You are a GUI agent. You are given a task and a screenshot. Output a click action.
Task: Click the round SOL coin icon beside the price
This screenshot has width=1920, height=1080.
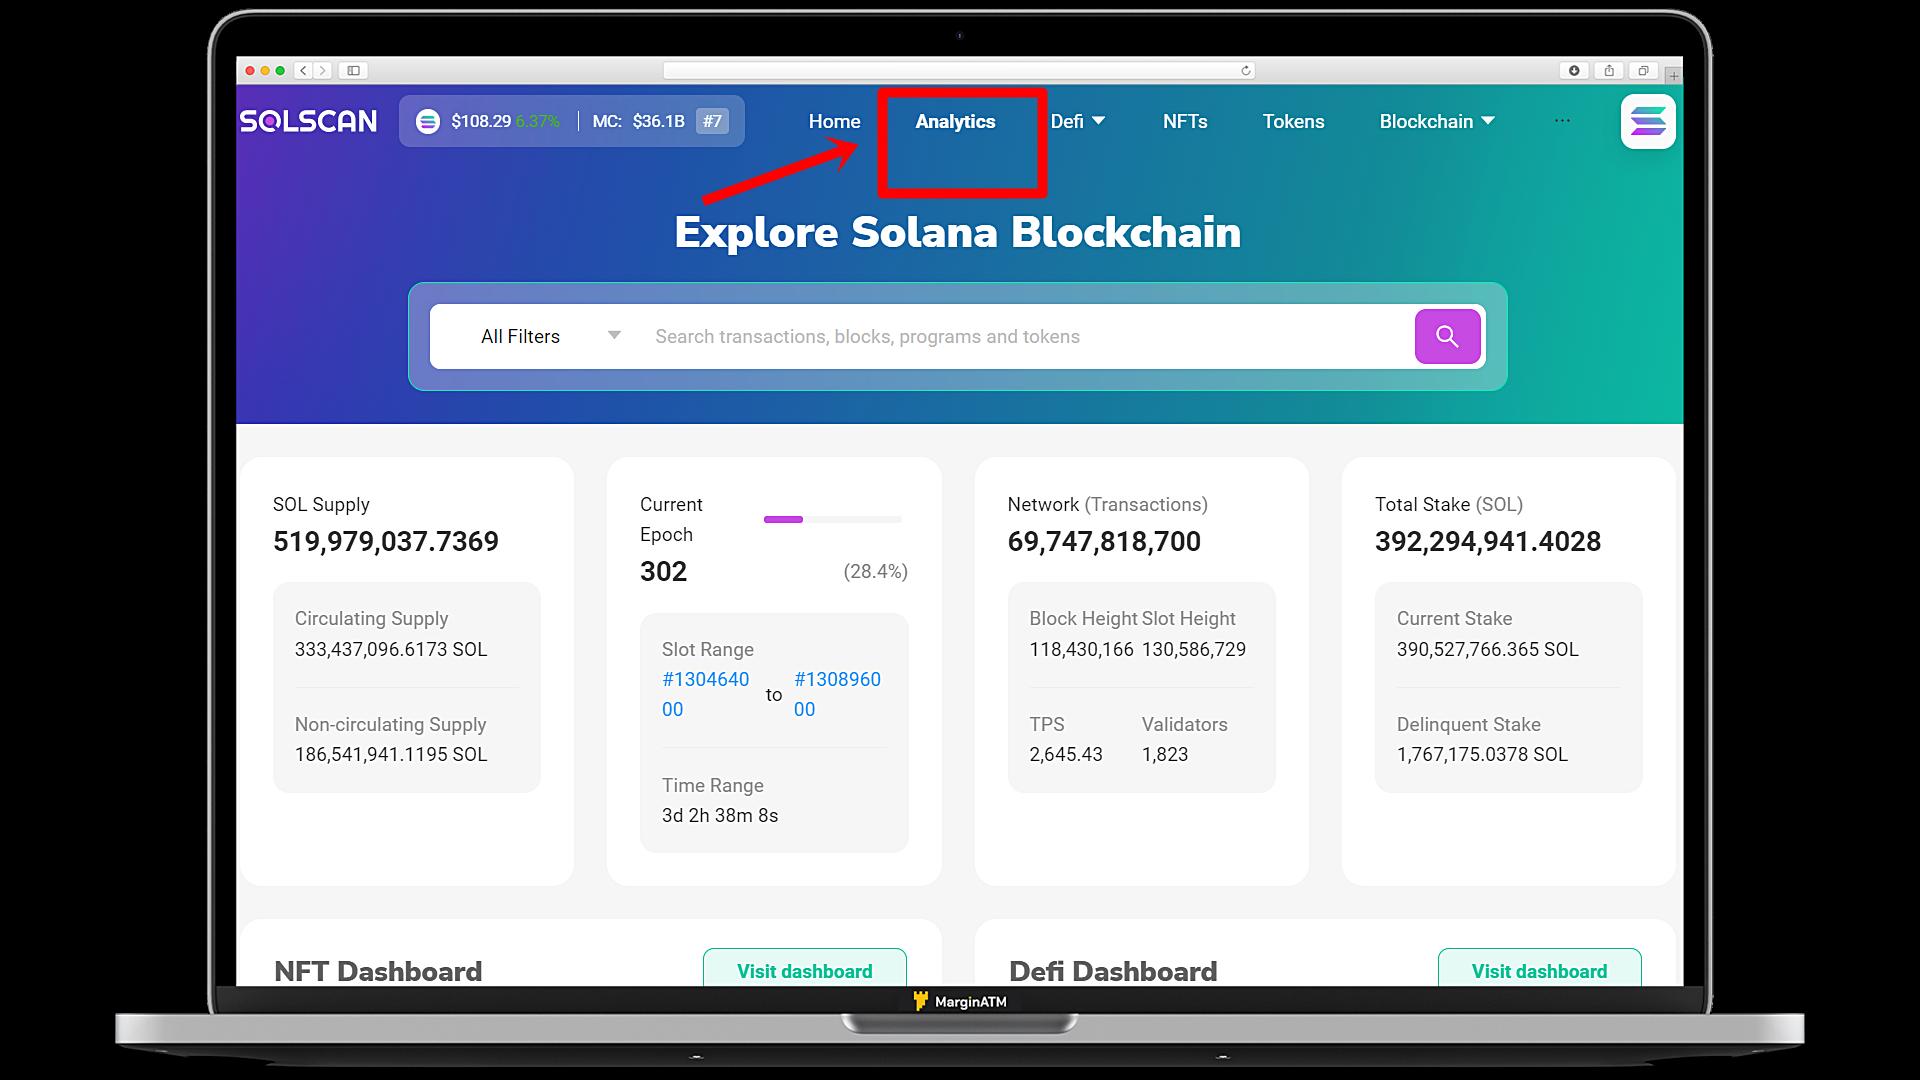coord(428,122)
